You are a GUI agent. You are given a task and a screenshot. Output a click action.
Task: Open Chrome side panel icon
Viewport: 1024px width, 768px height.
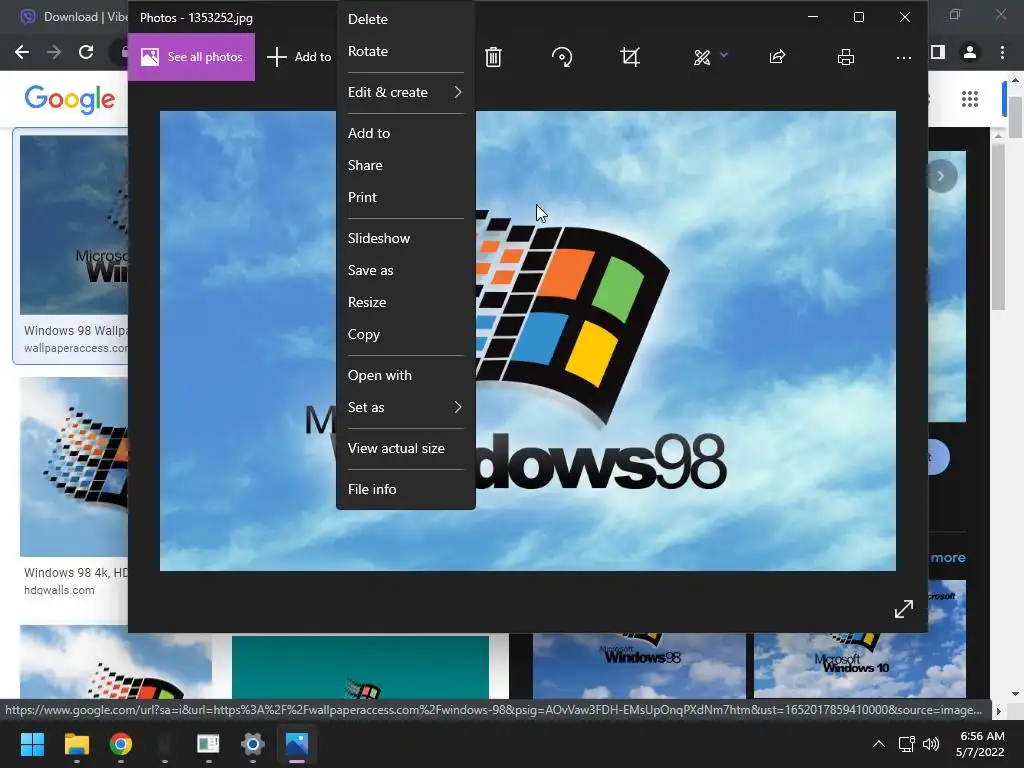(x=938, y=52)
